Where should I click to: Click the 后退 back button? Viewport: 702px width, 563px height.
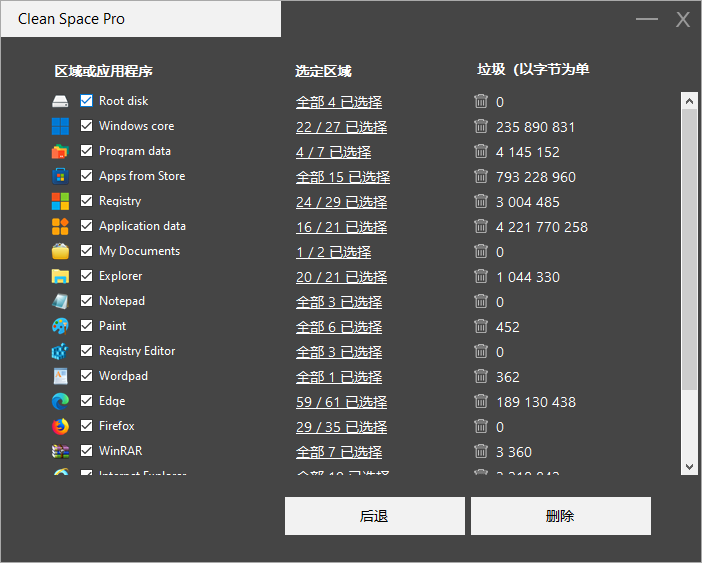point(374,516)
